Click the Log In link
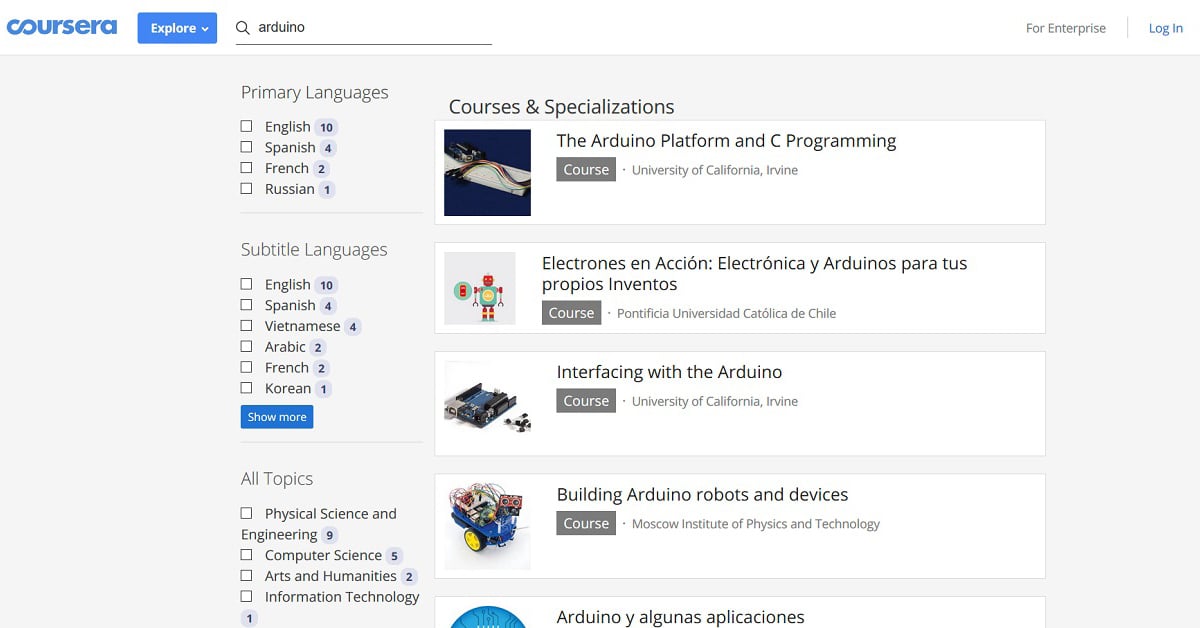 point(1165,28)
